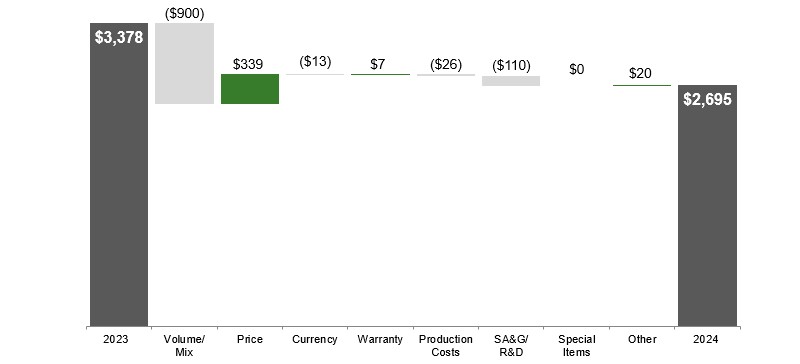
Task: Click the green Price bar
Action: [x=250, y=89]
